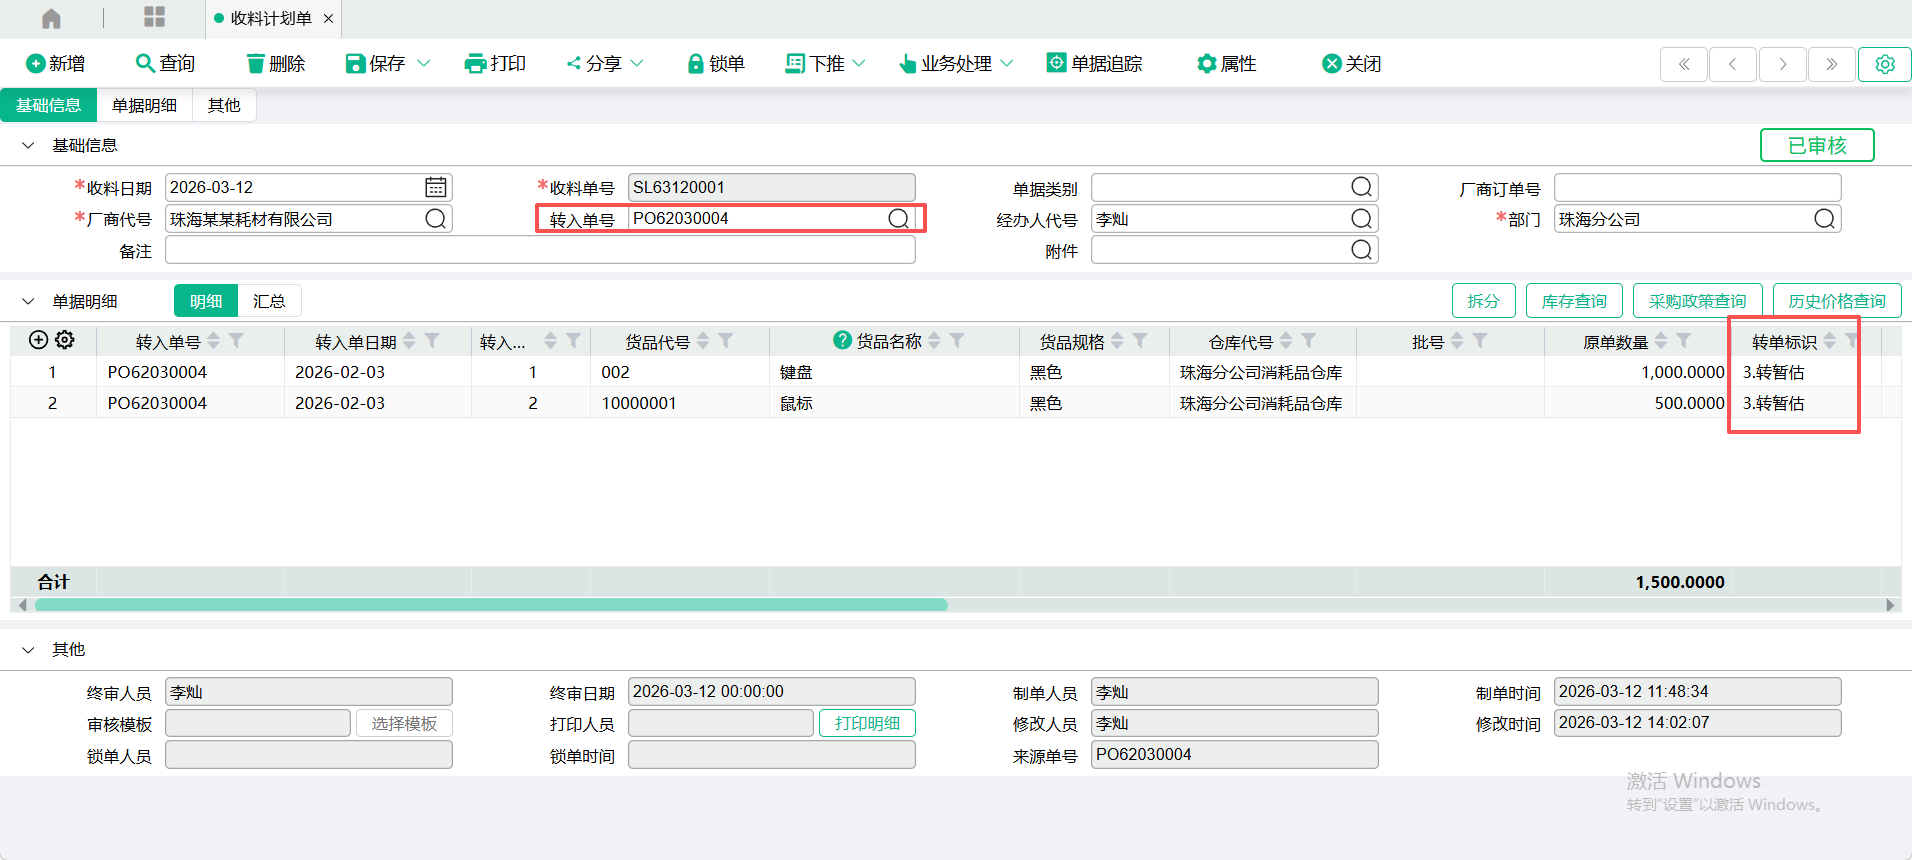Collapse the 基础信息 section

[x=28, y=145]
